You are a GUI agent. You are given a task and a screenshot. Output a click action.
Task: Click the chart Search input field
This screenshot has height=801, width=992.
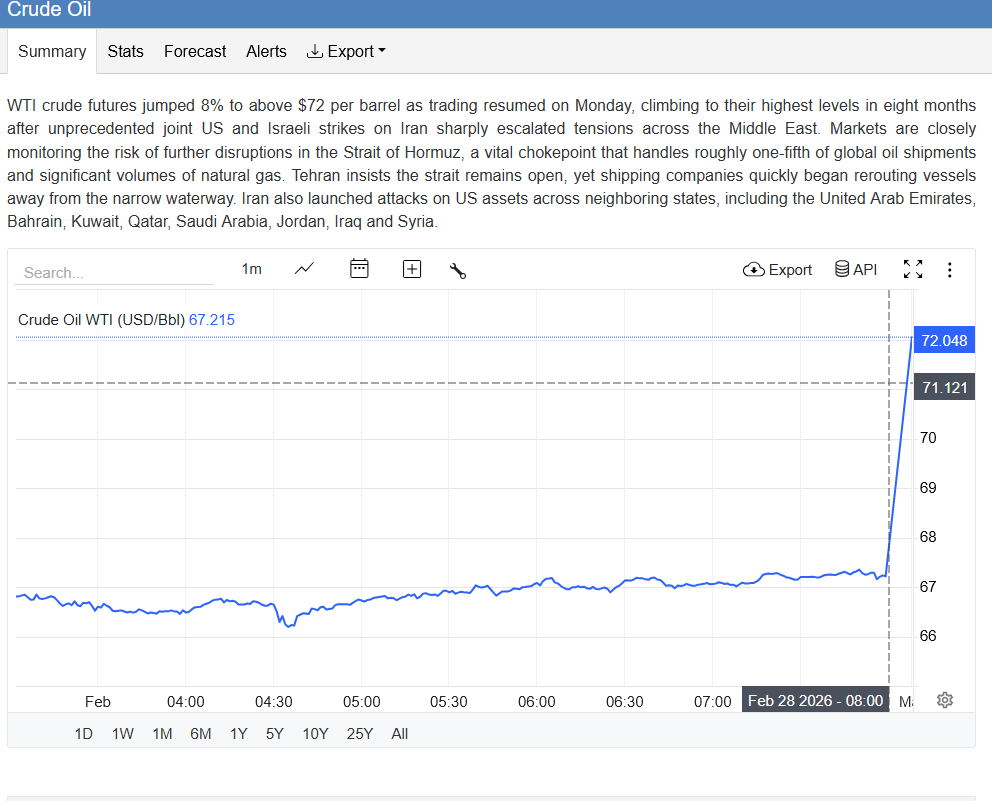pyautogui.click(x=114, y=273)
